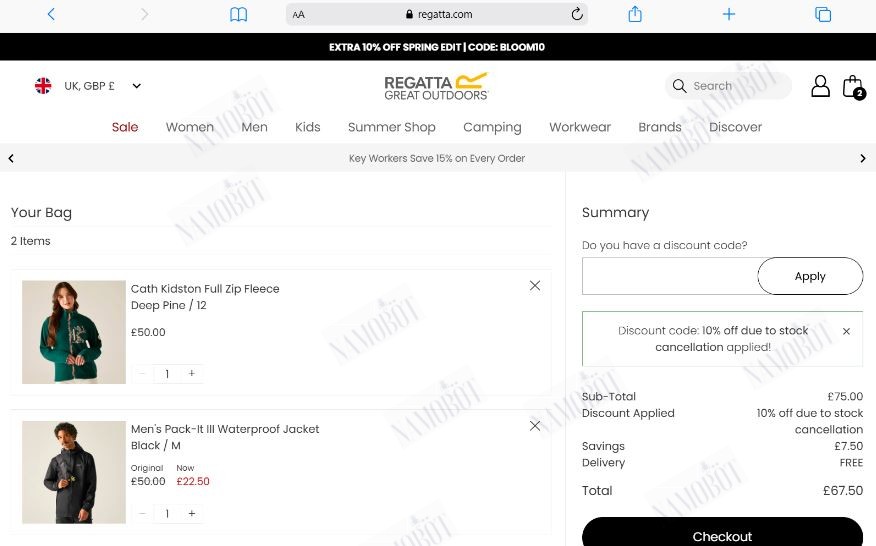The width and height of the screenshot is (876, 546).
Task: Open the Discover menu
Action: tap(735, 127)
